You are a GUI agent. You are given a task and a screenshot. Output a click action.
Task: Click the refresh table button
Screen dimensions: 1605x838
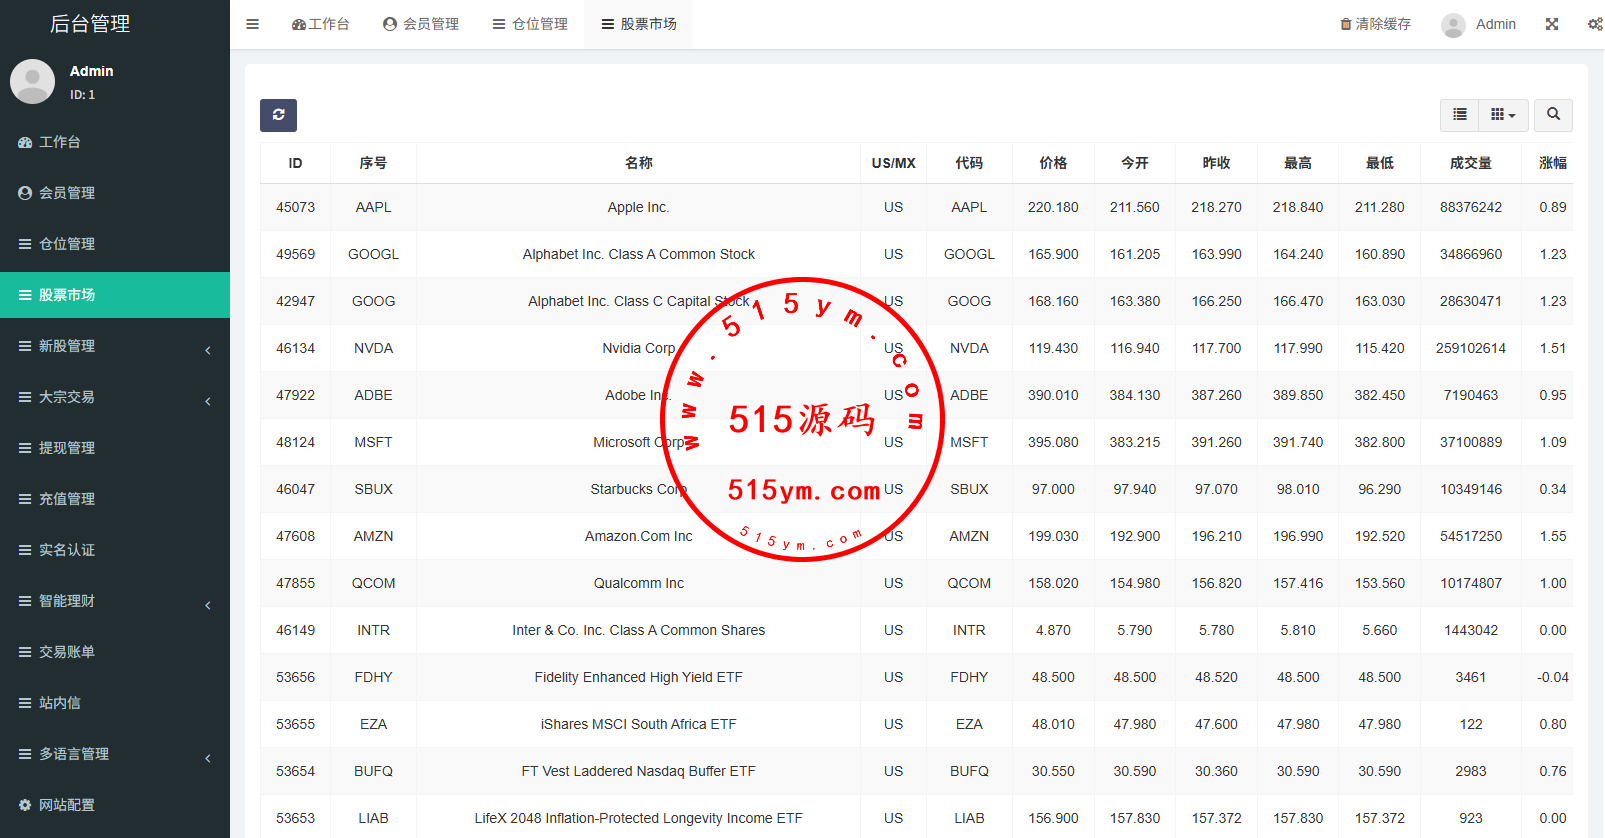(278, 115)
